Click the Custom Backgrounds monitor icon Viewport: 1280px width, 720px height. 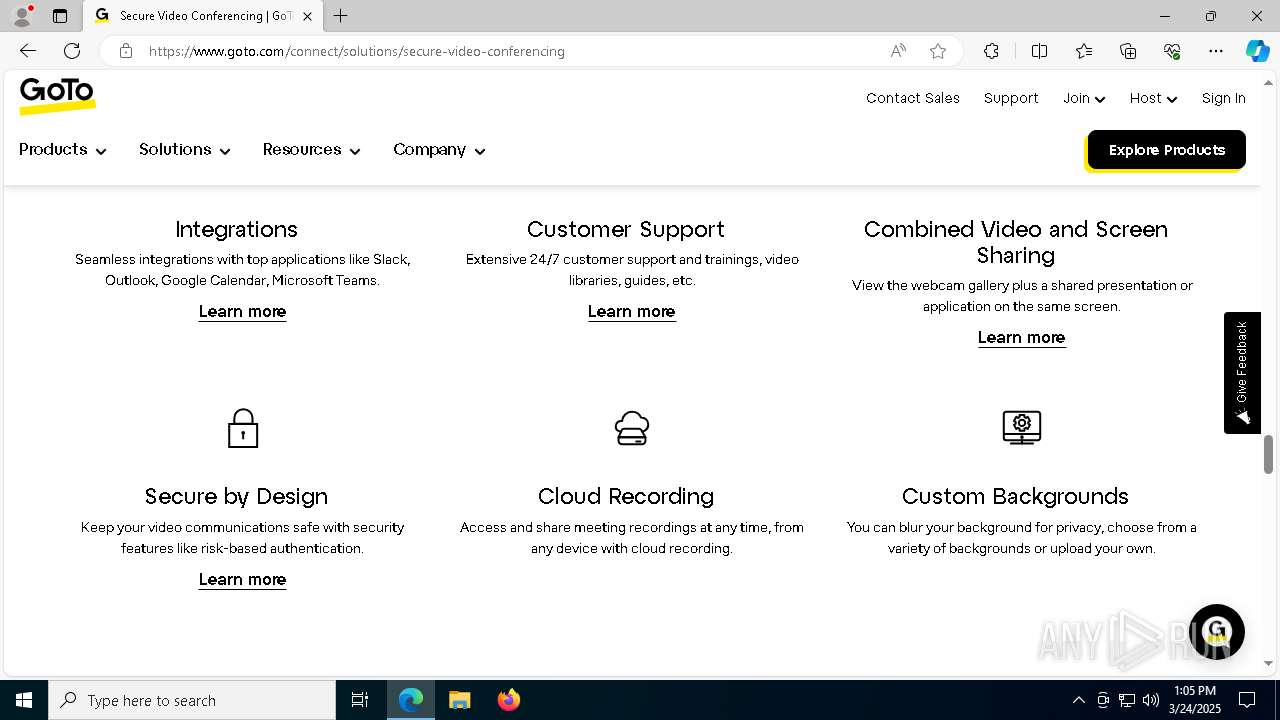(1021, 428)
